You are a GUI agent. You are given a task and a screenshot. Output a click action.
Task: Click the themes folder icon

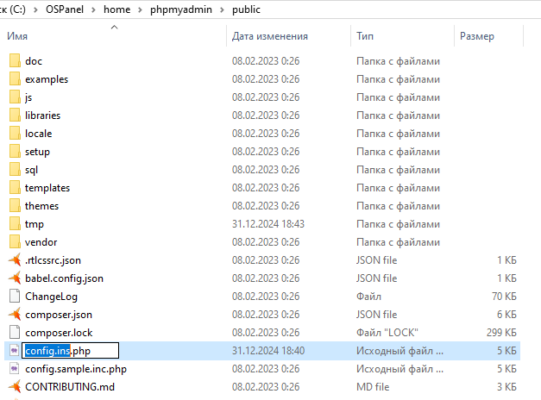tap(15, 206)
